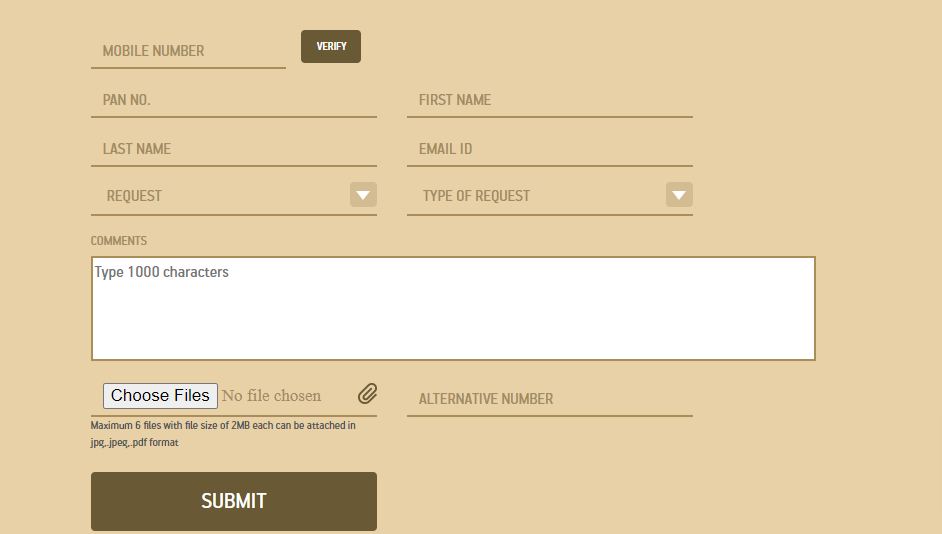
Task: Click the paperclip attachment icon
Action: coord(368,394)
